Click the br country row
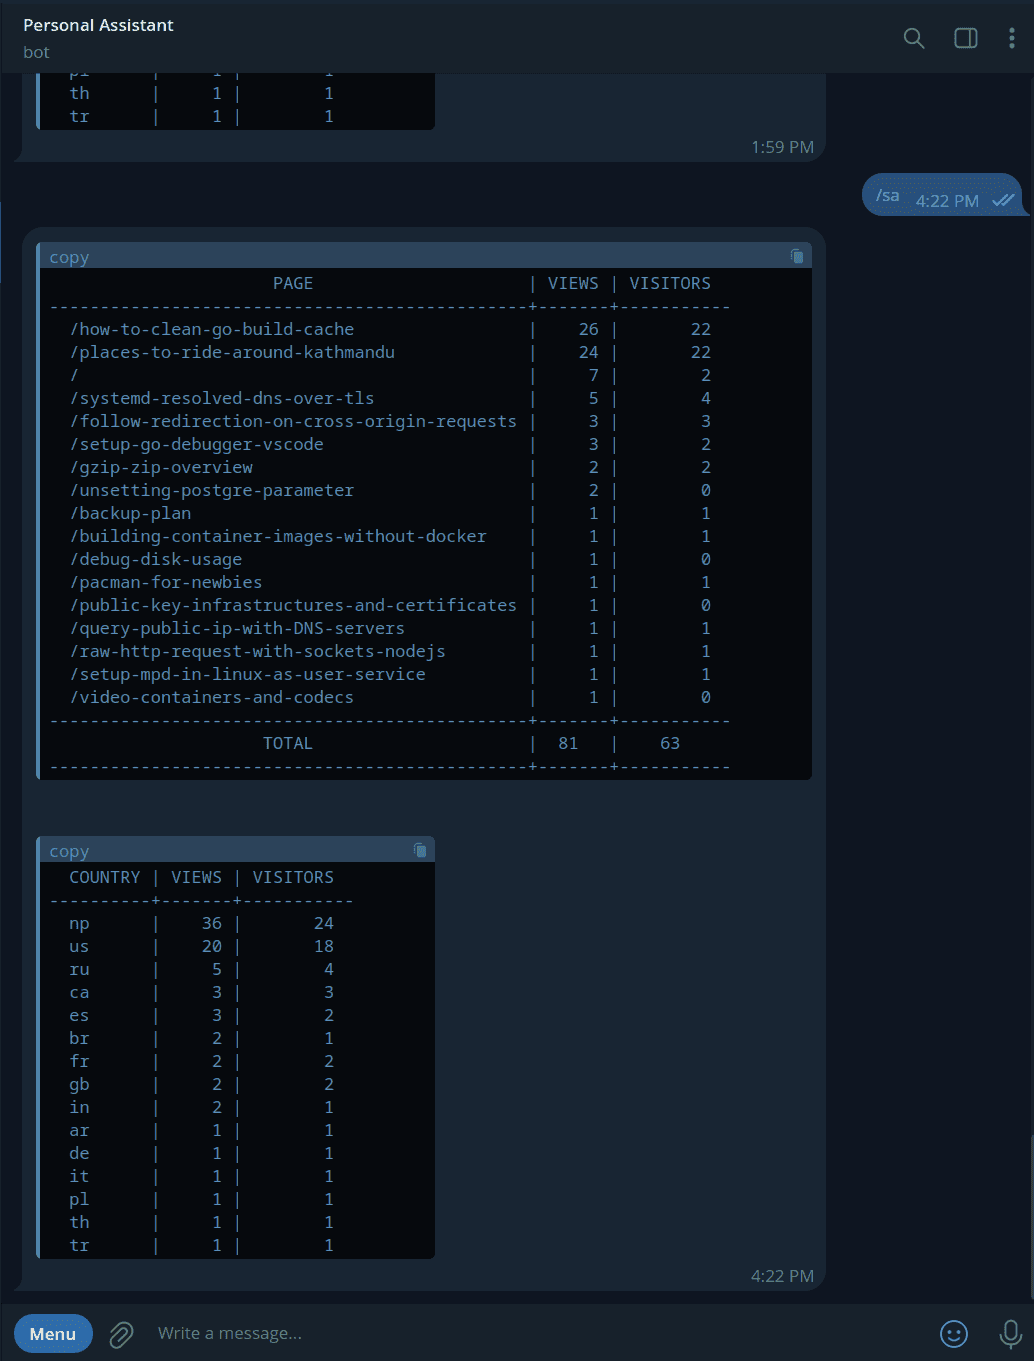Screen dimensions: 1034x1361 [x=200, y=1038]
